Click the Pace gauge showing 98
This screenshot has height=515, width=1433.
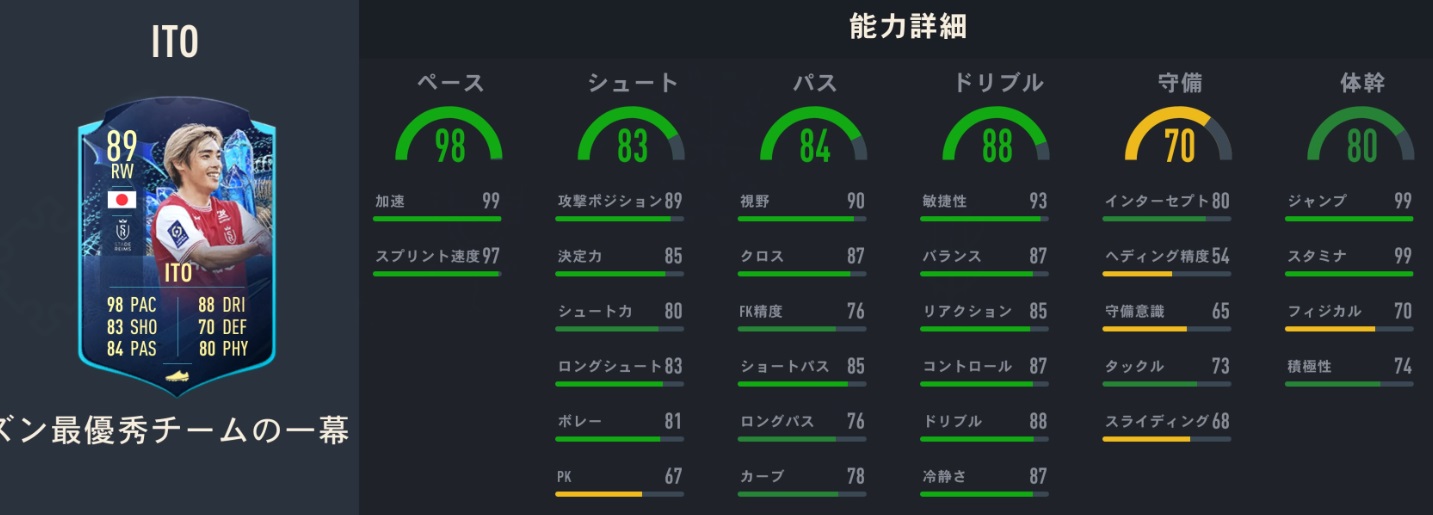point(450,137)
